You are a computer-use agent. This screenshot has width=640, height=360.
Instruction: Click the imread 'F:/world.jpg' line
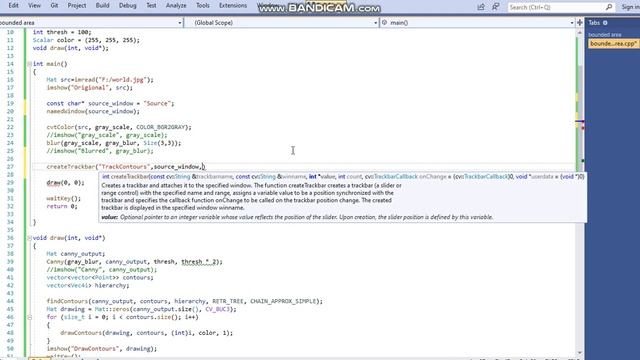pyautogui.click(x=100, y=80)
